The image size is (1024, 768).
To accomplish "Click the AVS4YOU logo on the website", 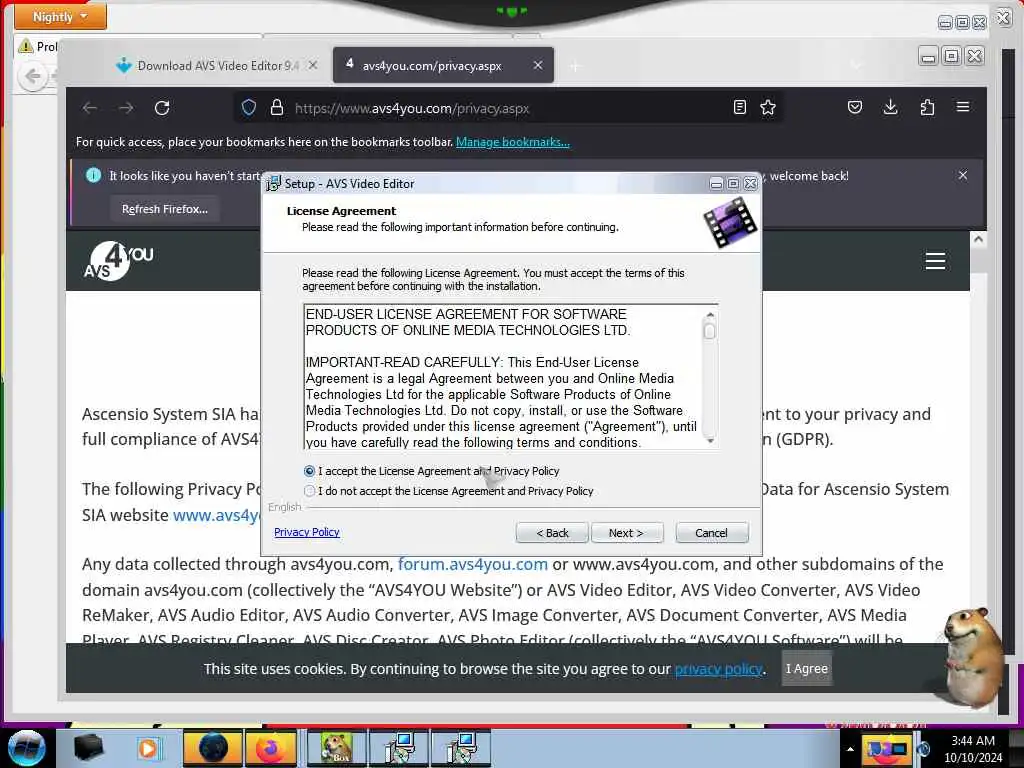I will coord(118,261).
